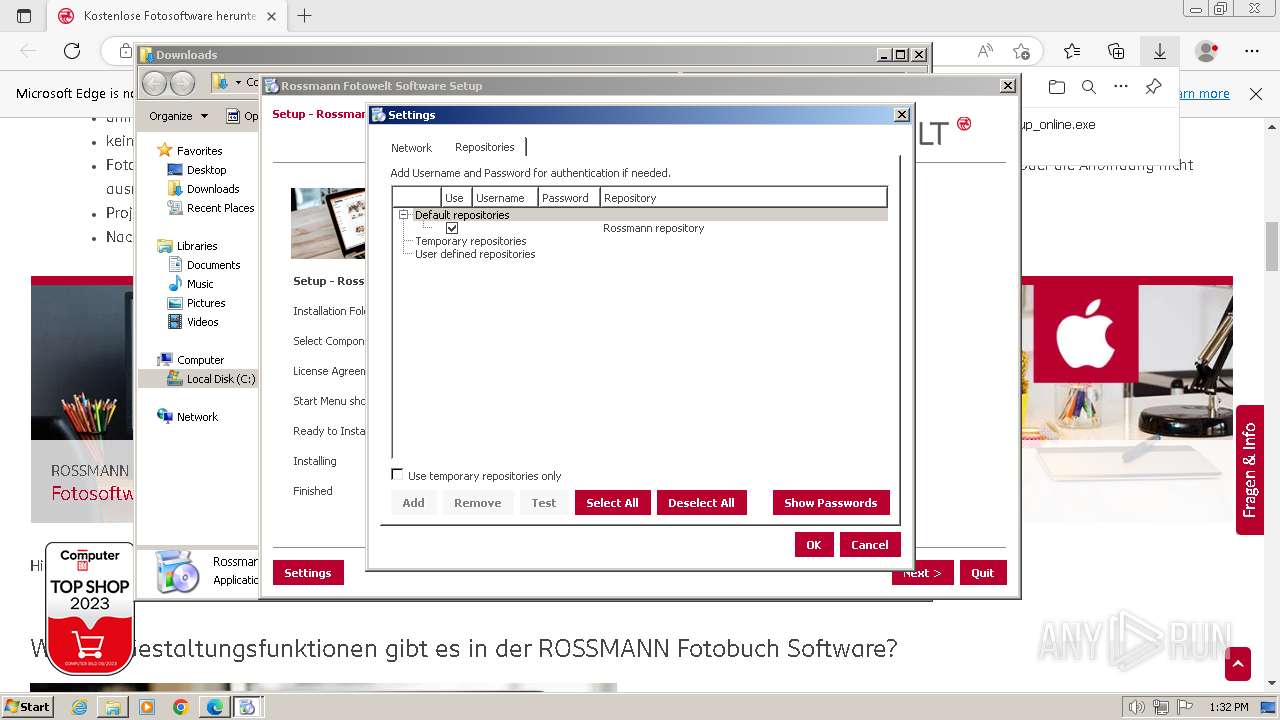This screenshot has width=1280, height=720.
Task: Refresh the Edge browser page
Action: 72,51
